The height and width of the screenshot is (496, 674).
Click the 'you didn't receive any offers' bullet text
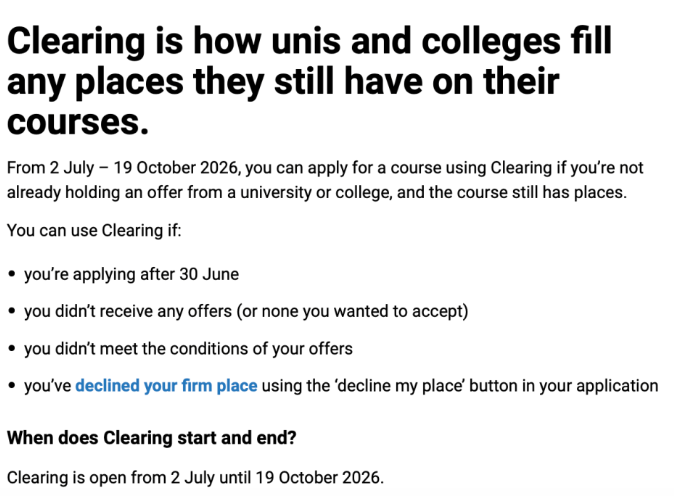[246, 311]
